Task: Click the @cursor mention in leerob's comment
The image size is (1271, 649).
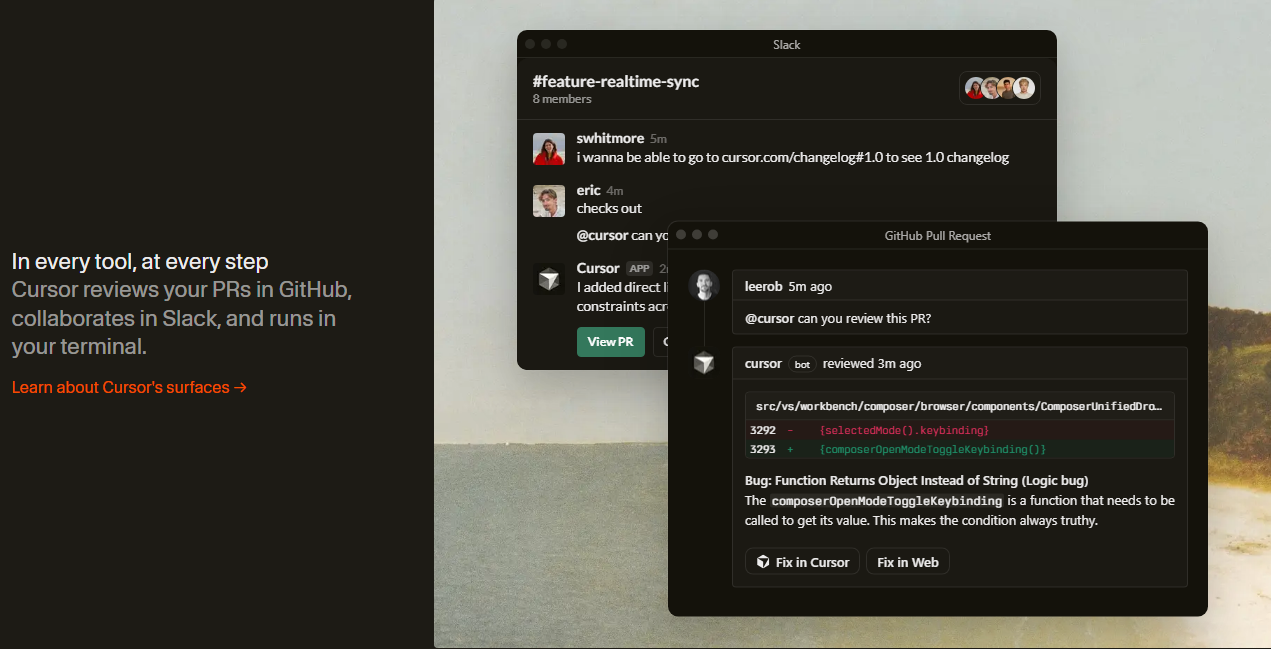Action: pyautogui.click(x=769, y=319)
